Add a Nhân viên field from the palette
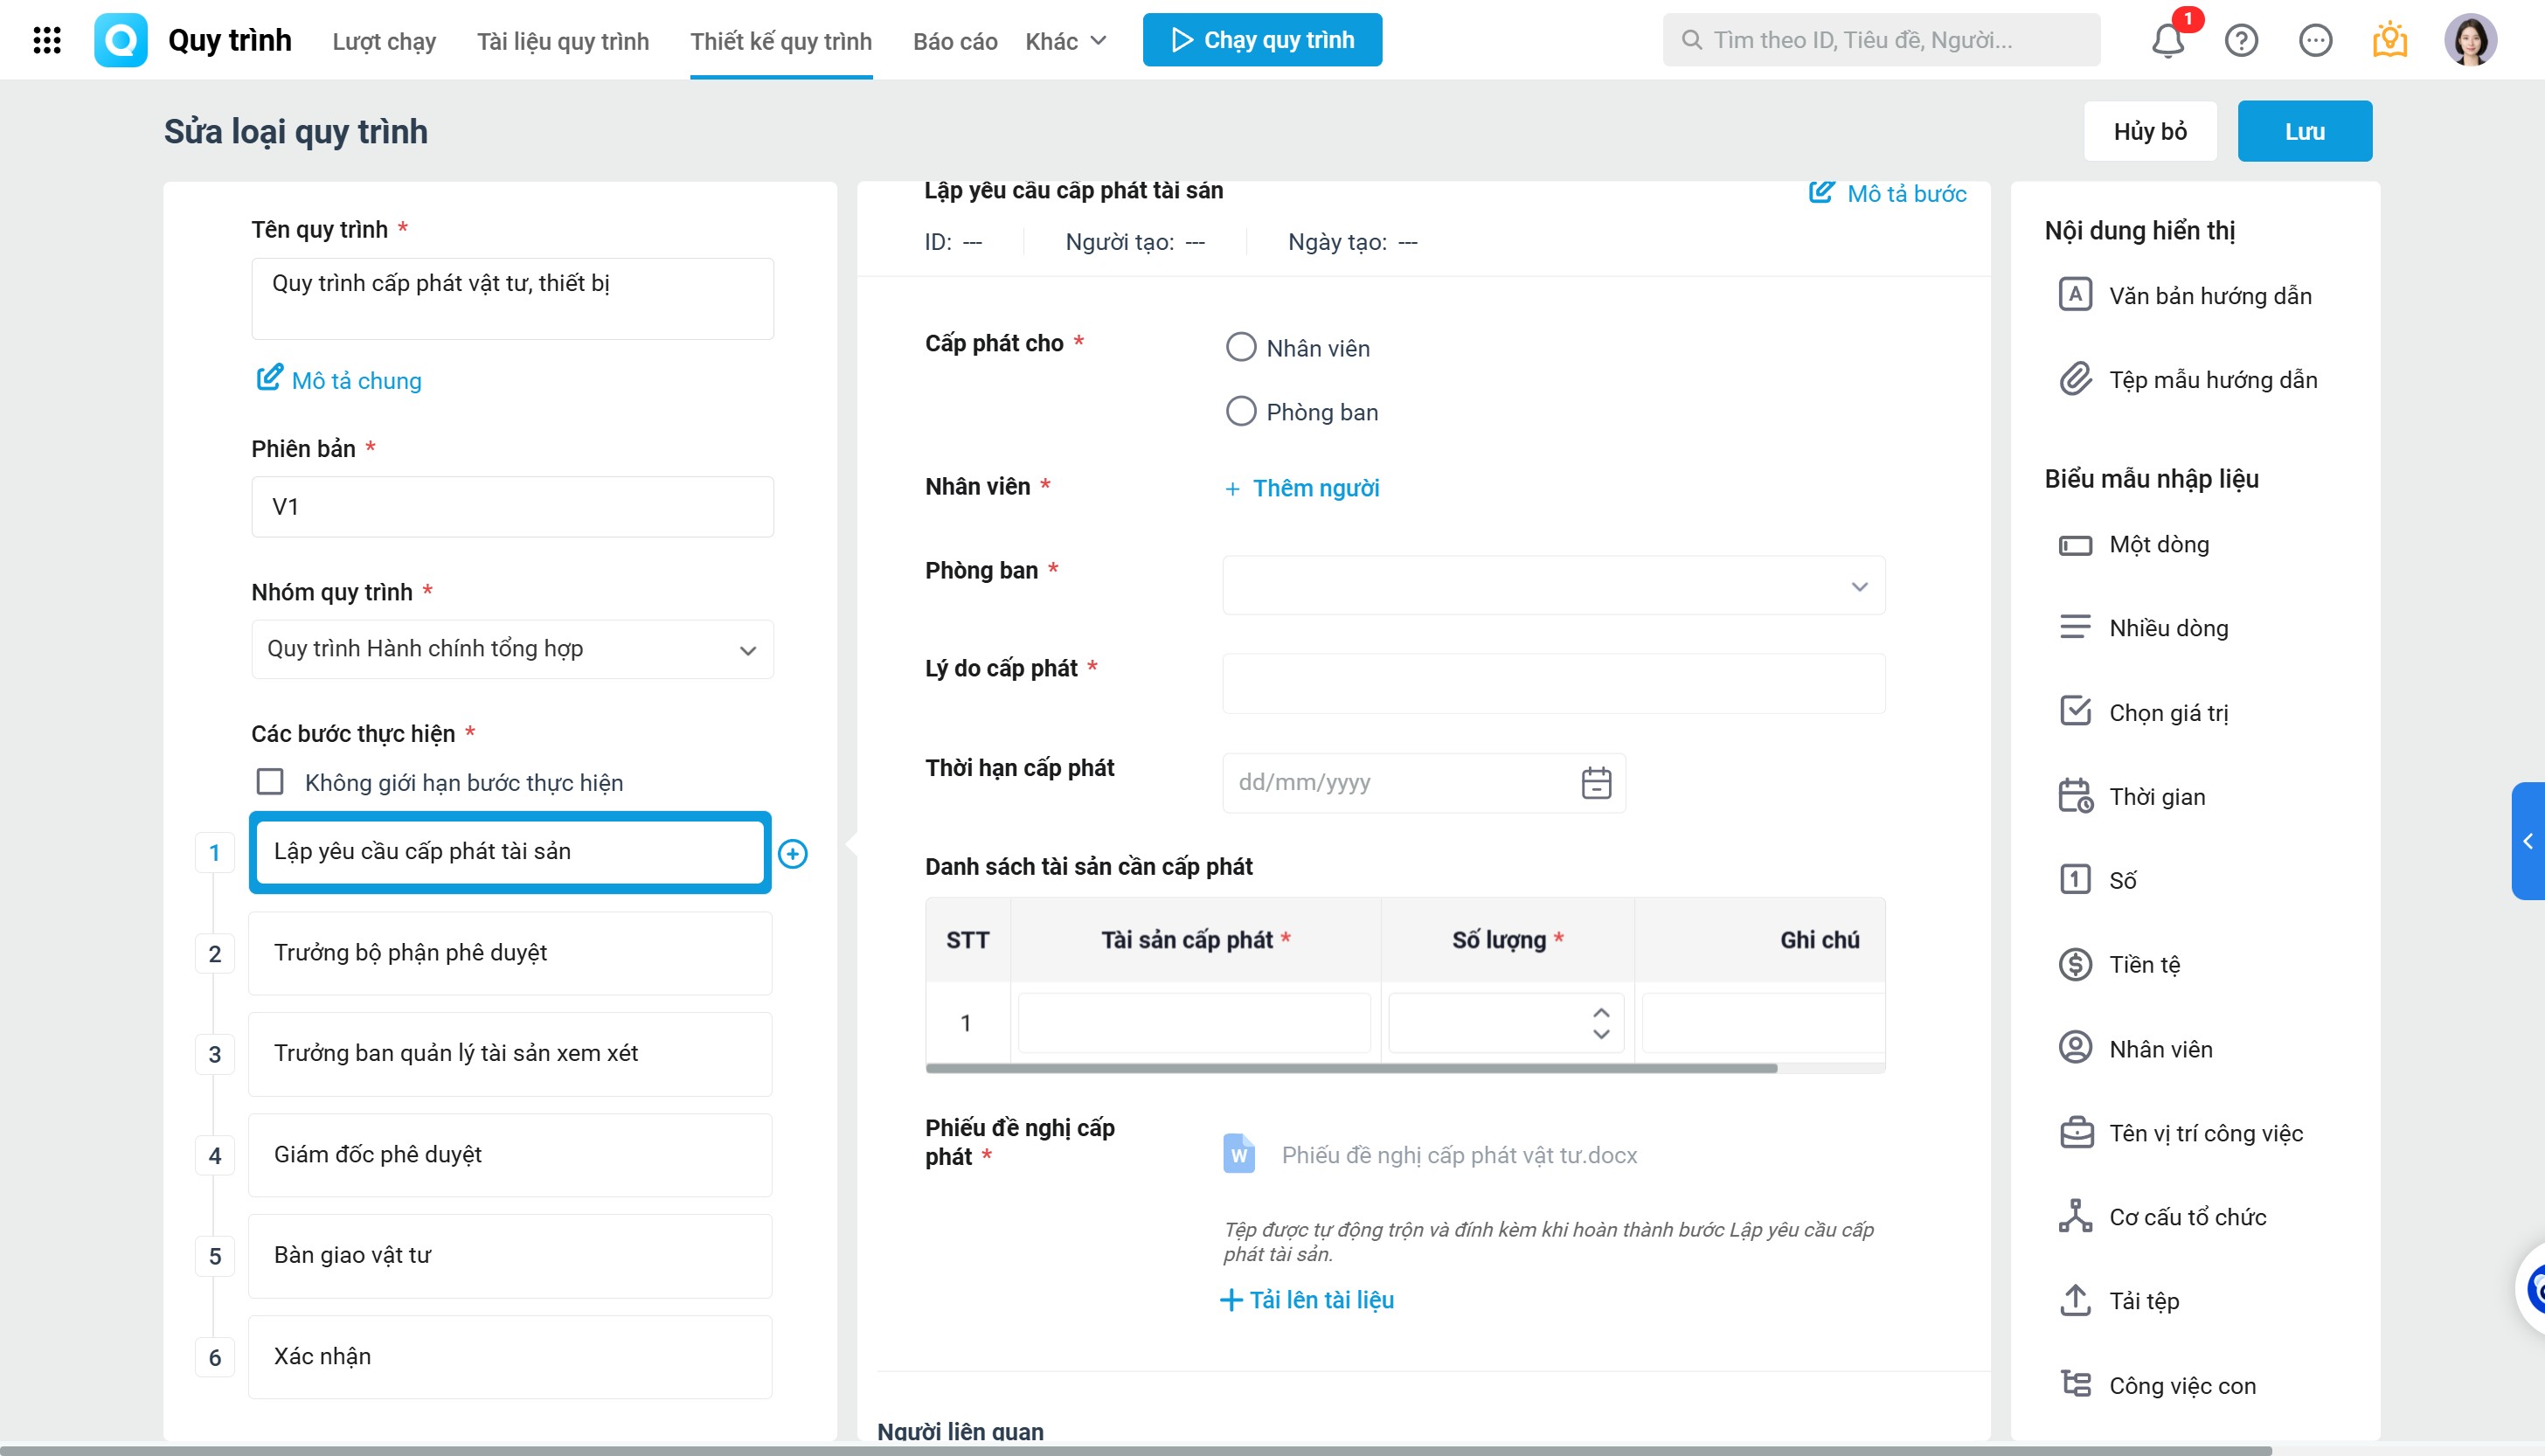The width and height of the screenshot is (2545, 1456). 2135,1048
